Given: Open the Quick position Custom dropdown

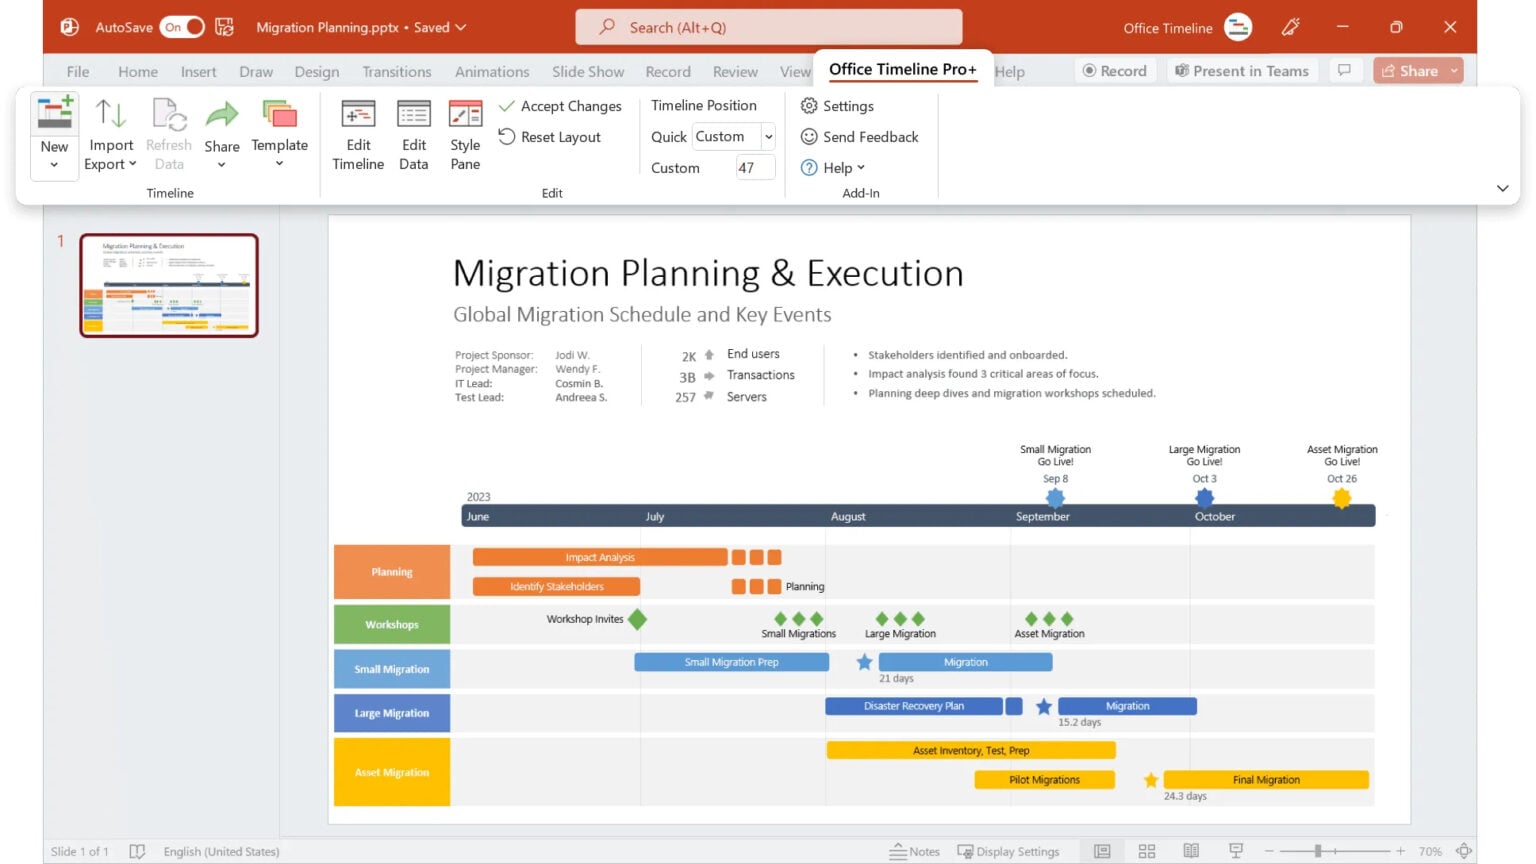Looking at the screenshot, I should click(768, 137).
